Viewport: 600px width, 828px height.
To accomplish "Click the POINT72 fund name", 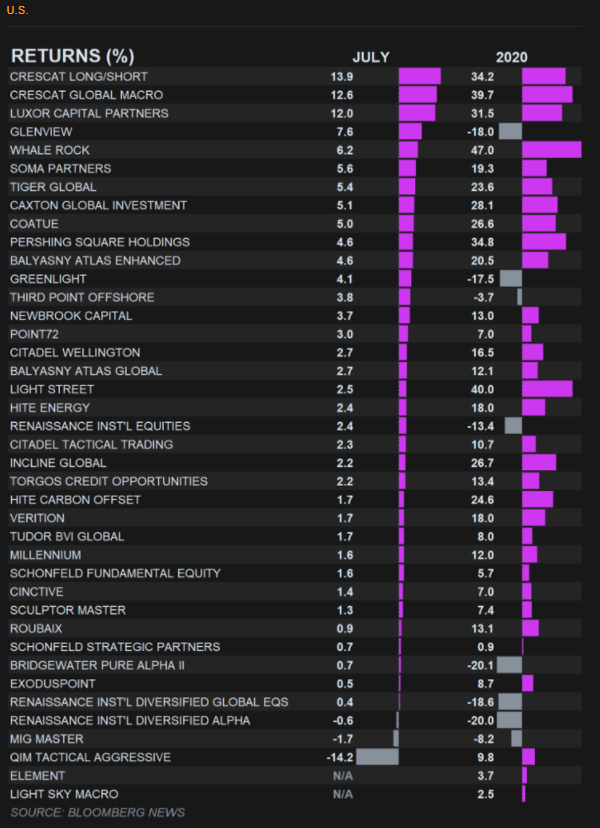I will [x=34, y=334].
